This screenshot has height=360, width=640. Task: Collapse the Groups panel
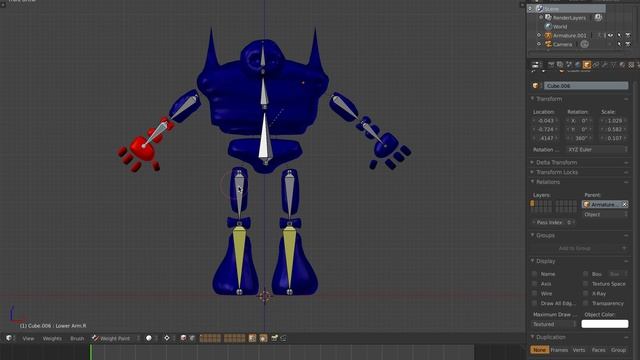pyautogui.click(x=532, y=236)
